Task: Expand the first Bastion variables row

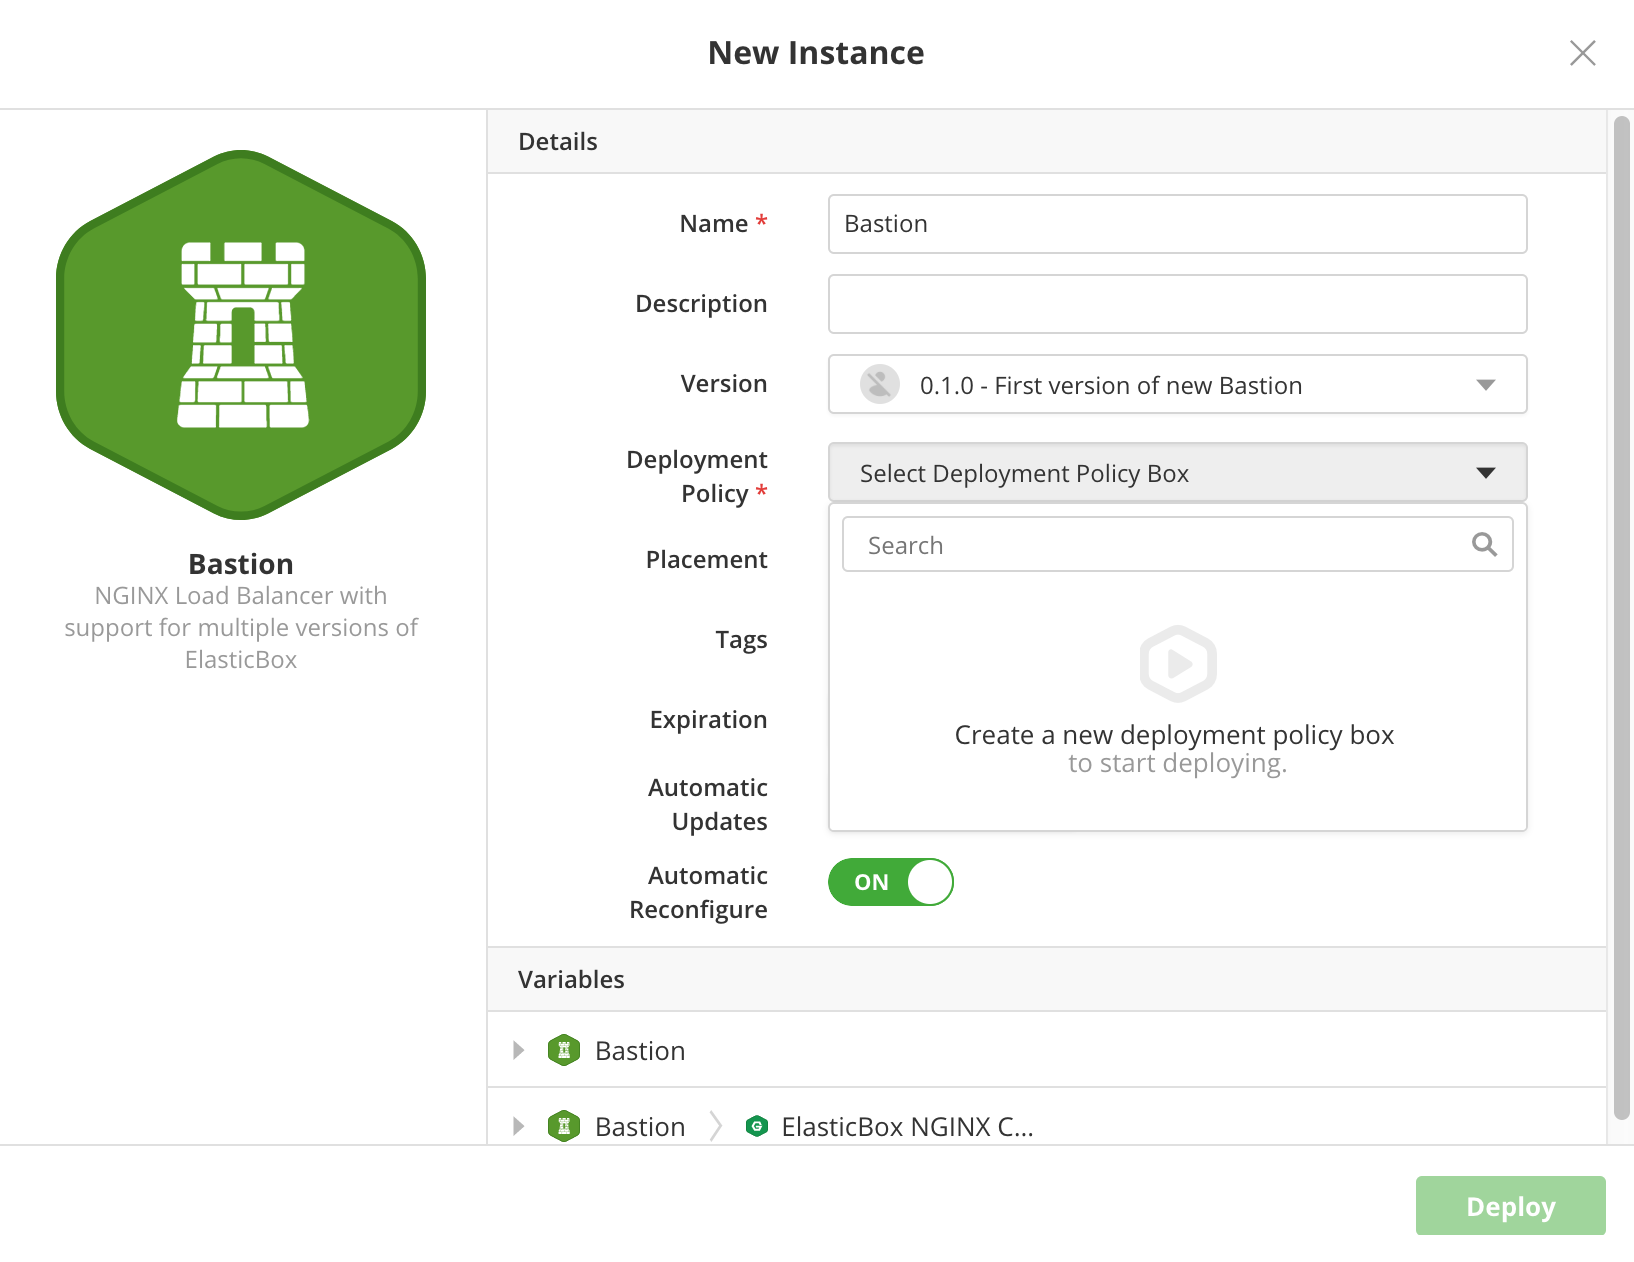Action: pyautogui.click(x=518, y=1050)
